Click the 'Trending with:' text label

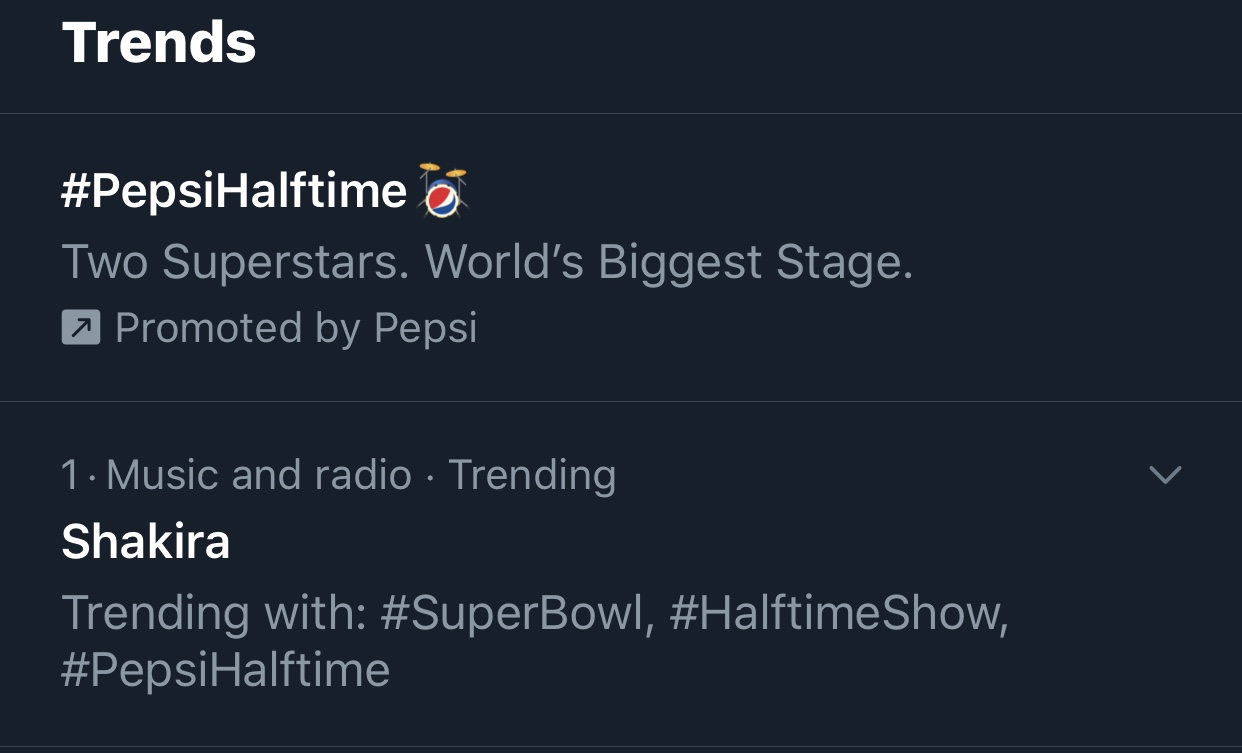214,612
